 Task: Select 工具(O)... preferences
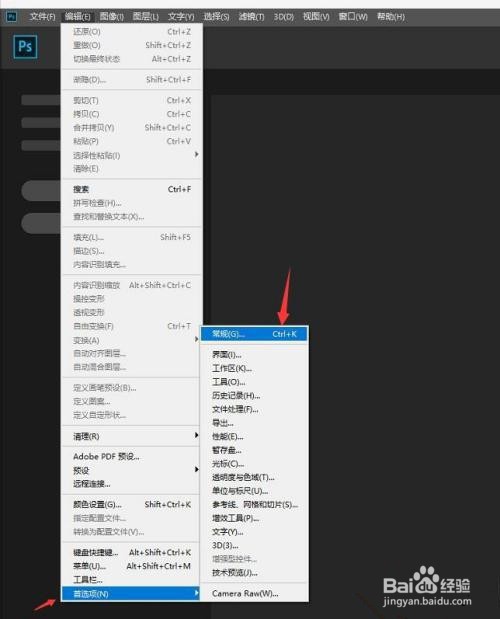[254, 382]
